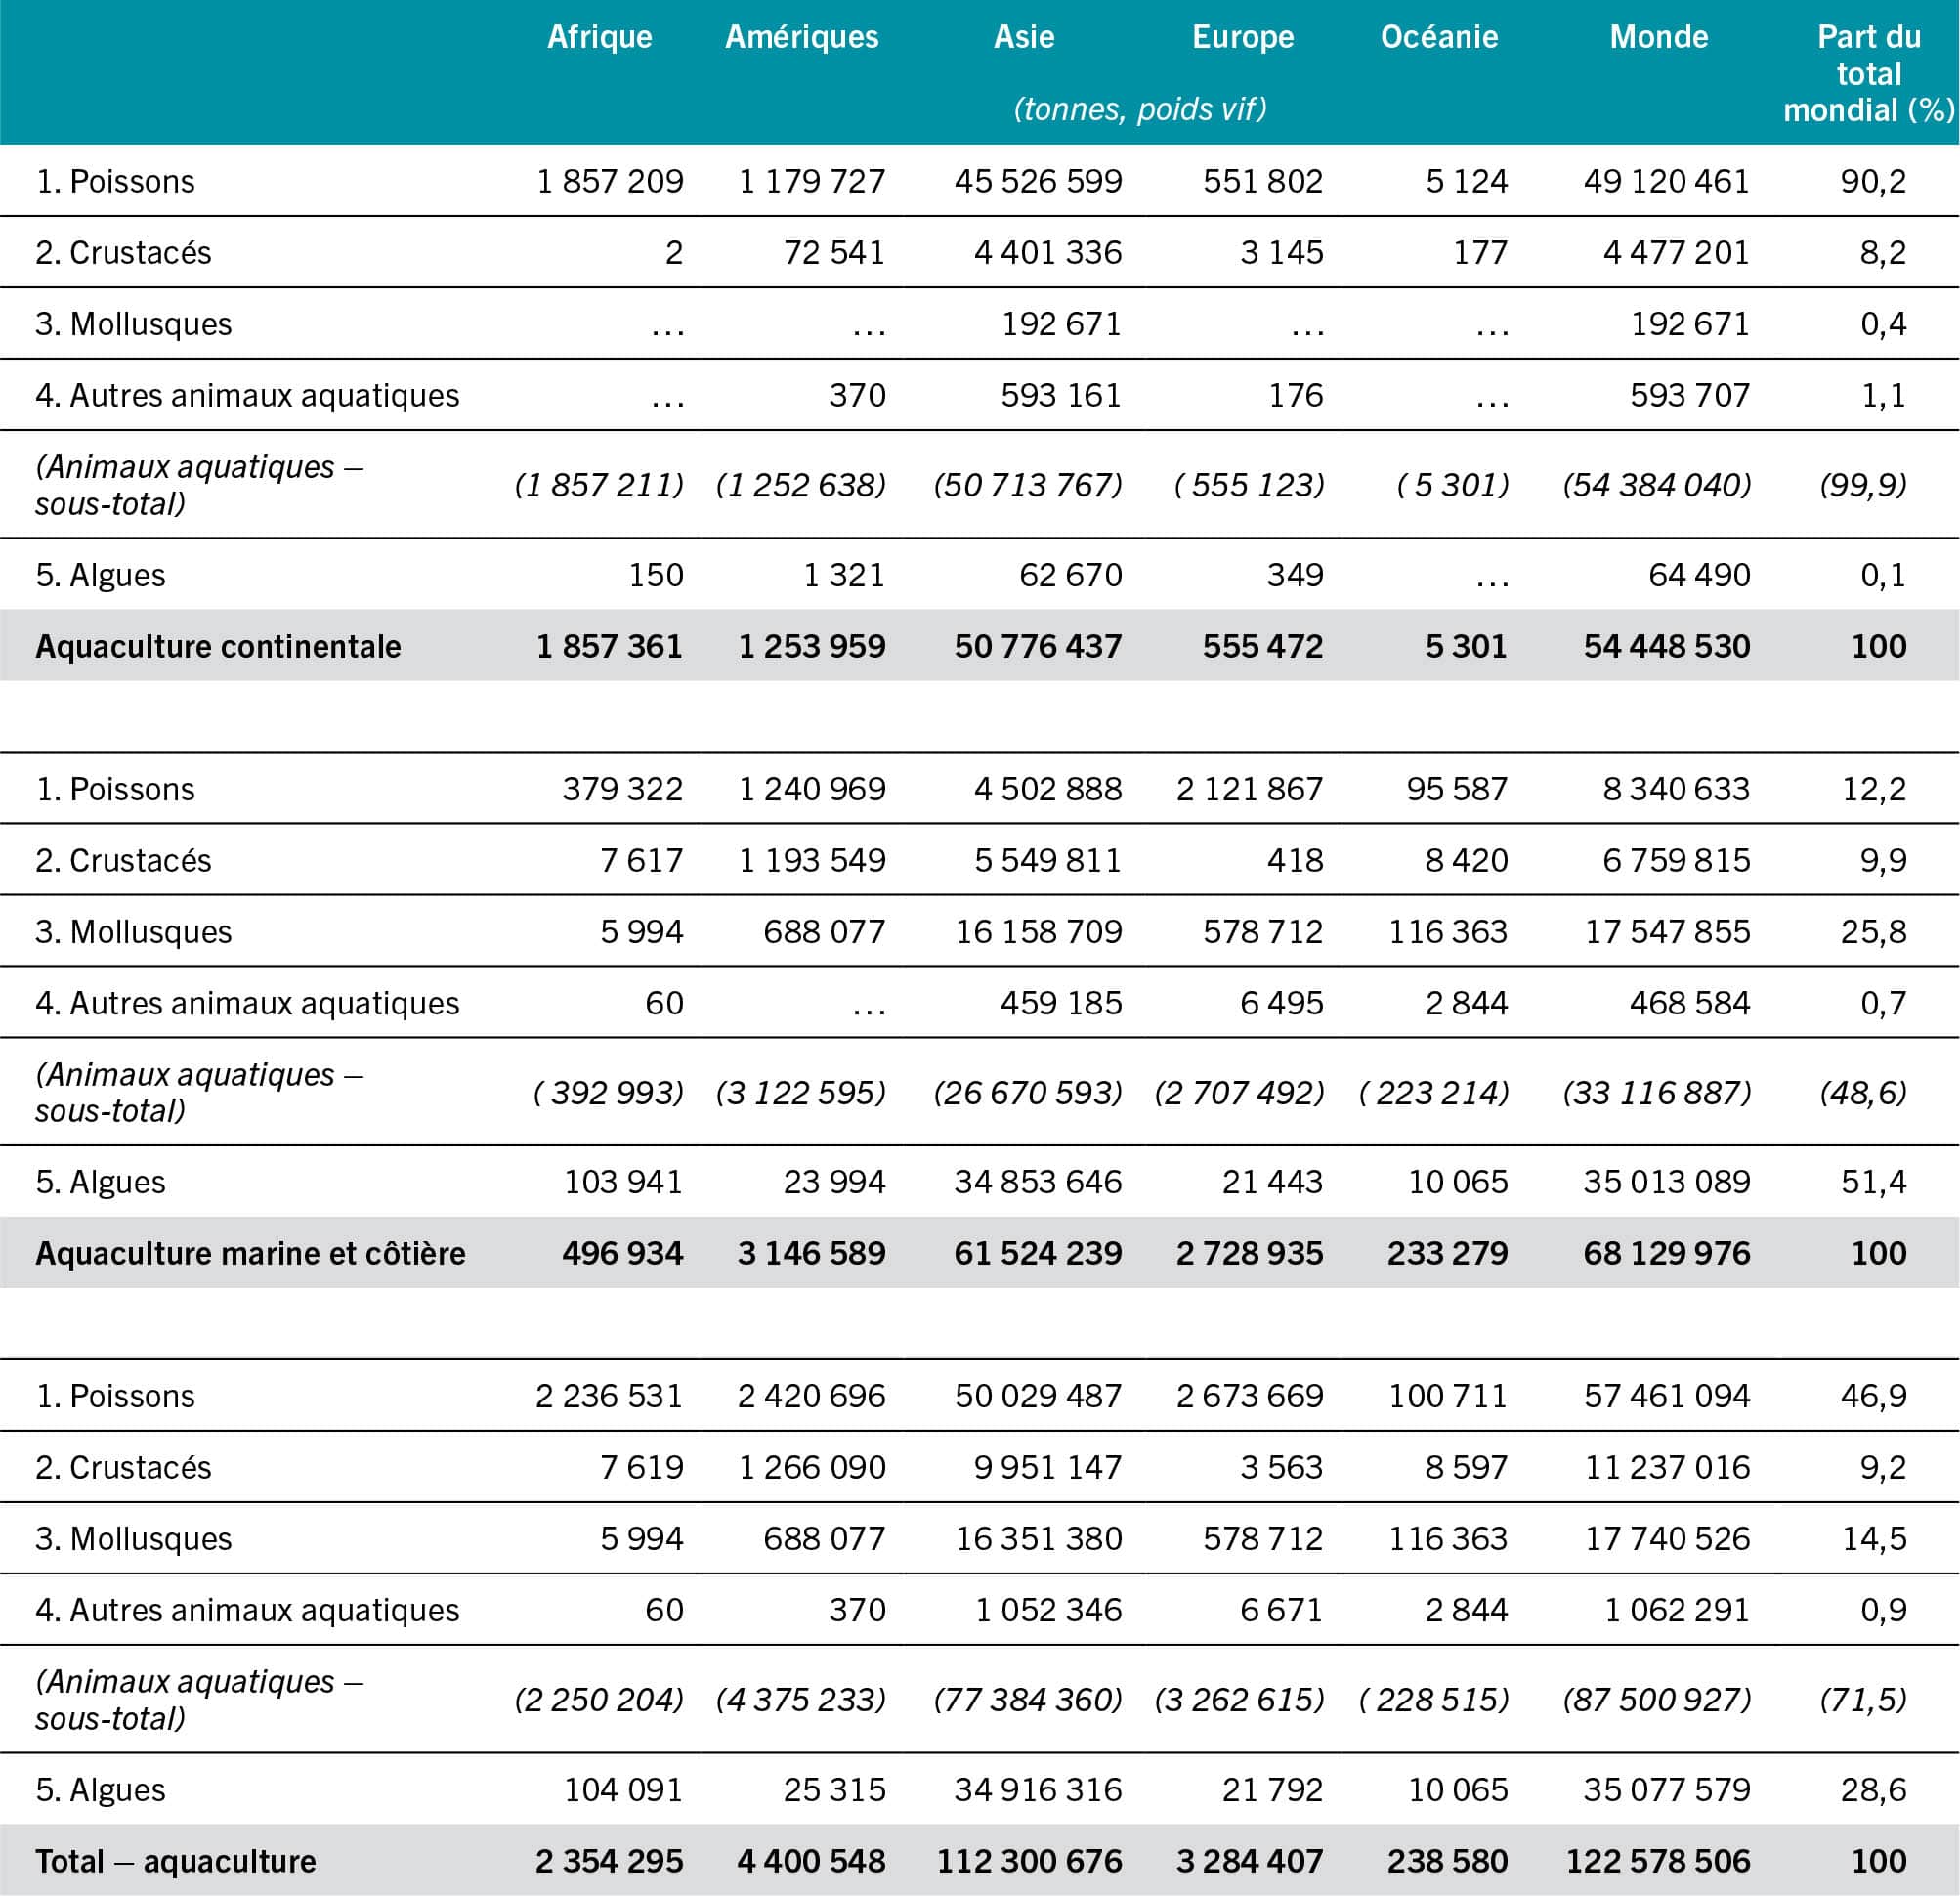Select the value 593 161
This screenshot has width=1960, height=1896.
(1061, 395)
